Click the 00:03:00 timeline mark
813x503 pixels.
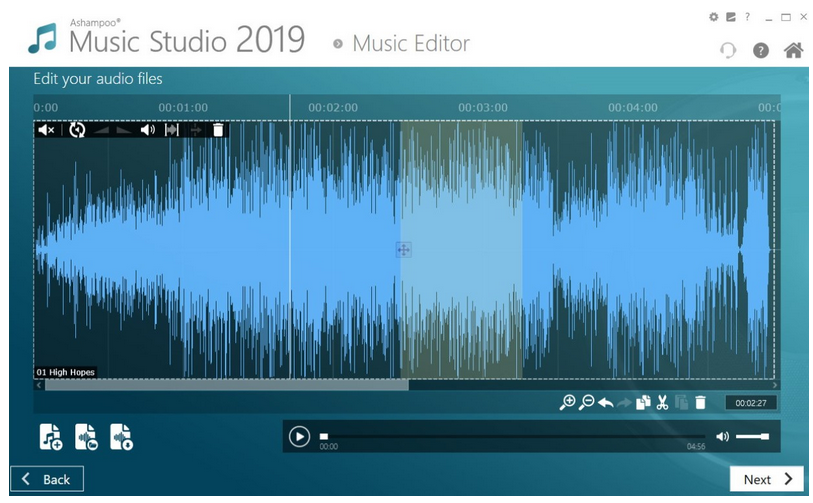(483, 108)
